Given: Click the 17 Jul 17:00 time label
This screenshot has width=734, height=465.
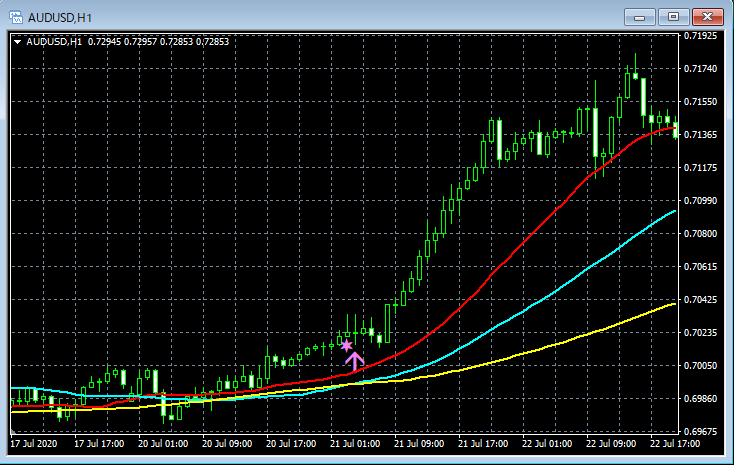Looking at the screenshot, I should (x=99, y=443).
